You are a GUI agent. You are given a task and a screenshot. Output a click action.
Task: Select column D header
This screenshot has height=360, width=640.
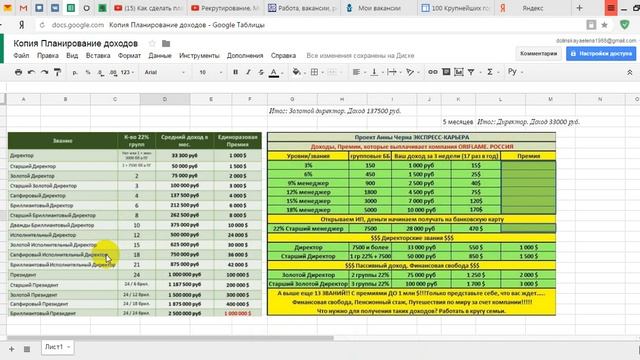pos(164,99)
